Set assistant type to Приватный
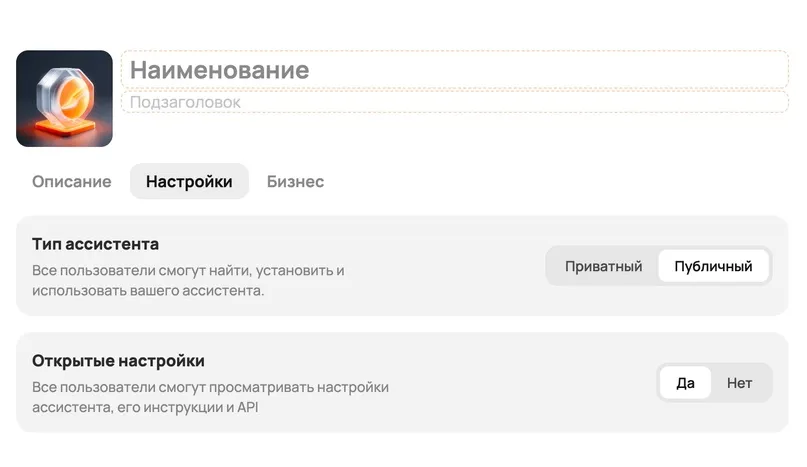This screenshot has height=467, width=807. [603, 266]
